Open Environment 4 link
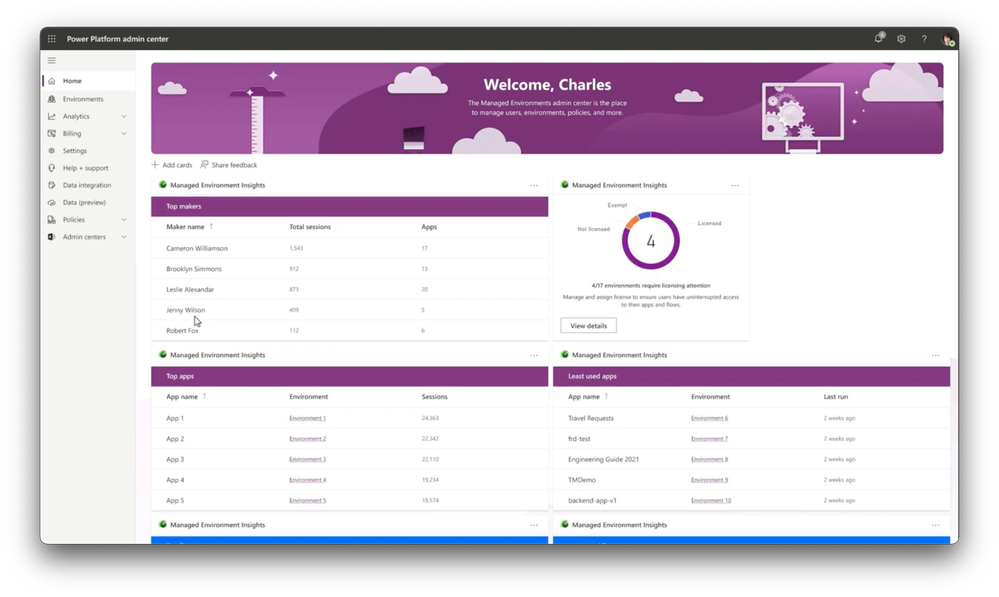 (307, 480)
